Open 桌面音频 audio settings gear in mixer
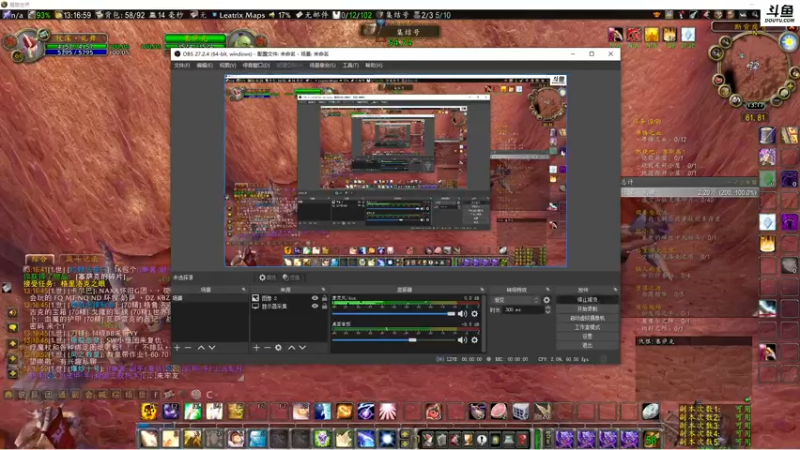This screenshot has width=800, height=450. click(474, 340)
